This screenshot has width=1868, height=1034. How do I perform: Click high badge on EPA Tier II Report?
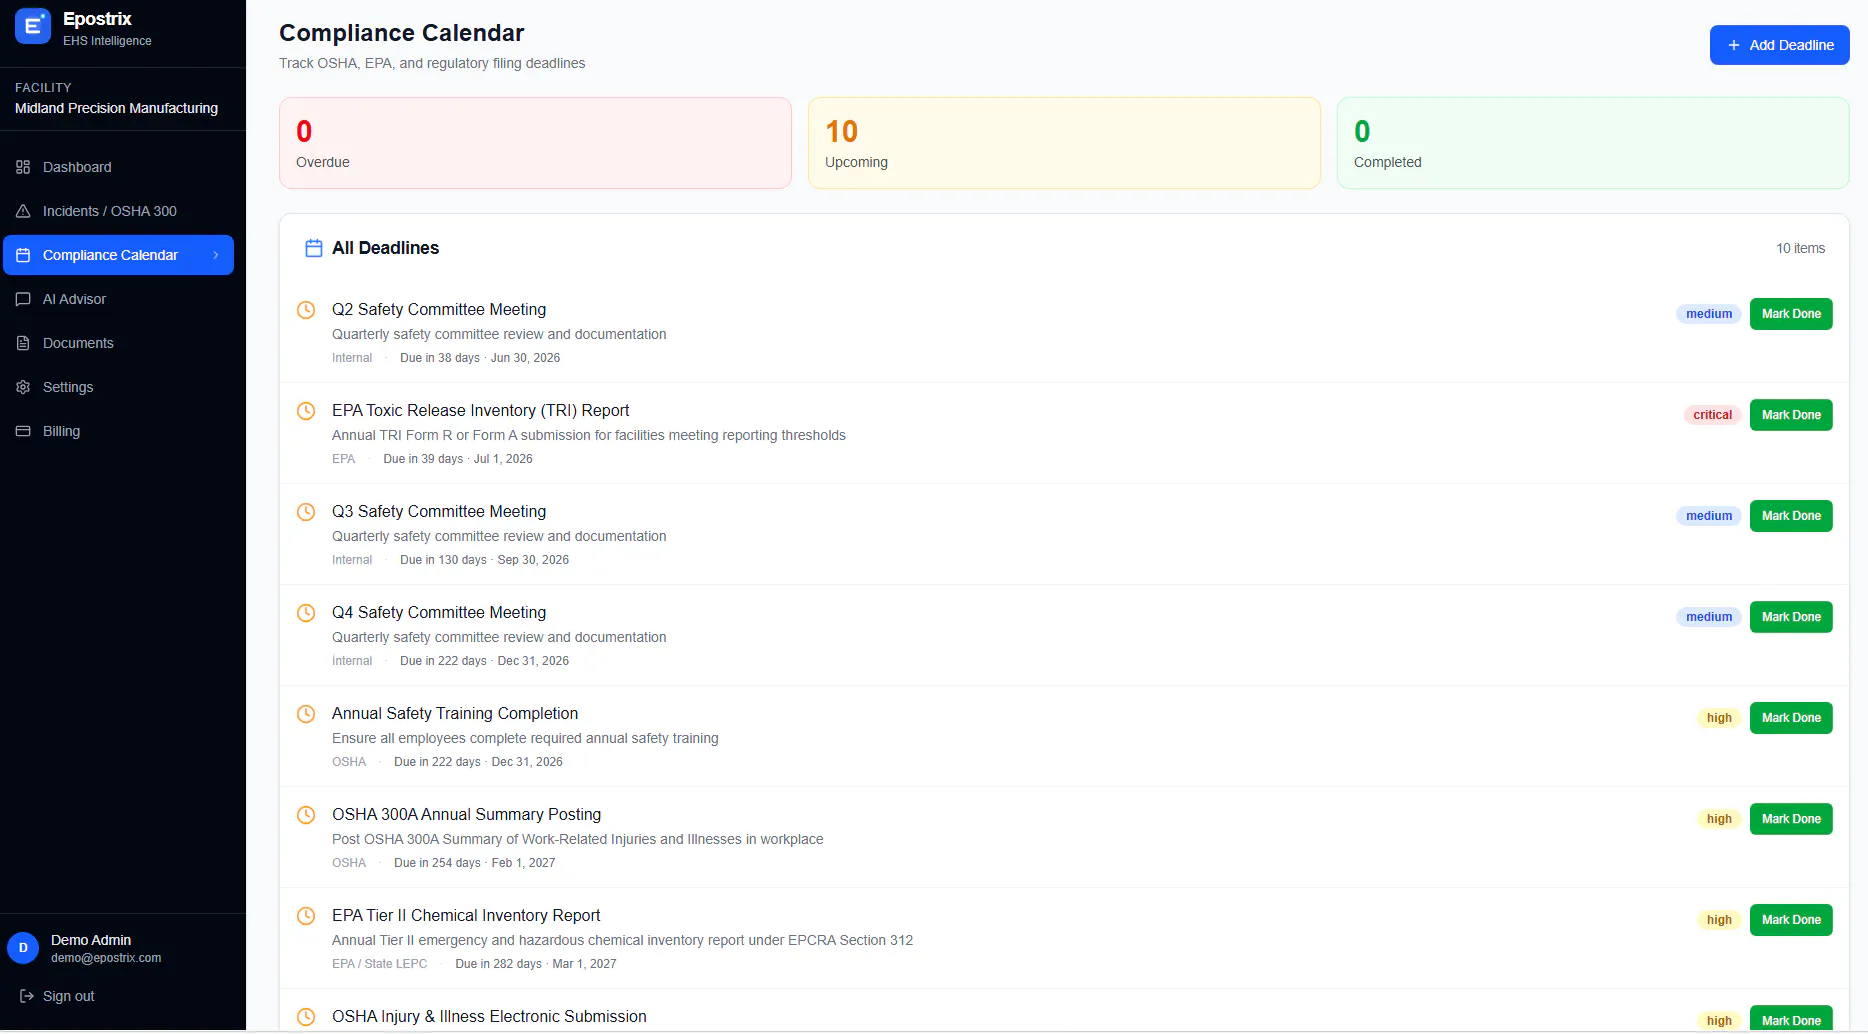click(1719, 920)
